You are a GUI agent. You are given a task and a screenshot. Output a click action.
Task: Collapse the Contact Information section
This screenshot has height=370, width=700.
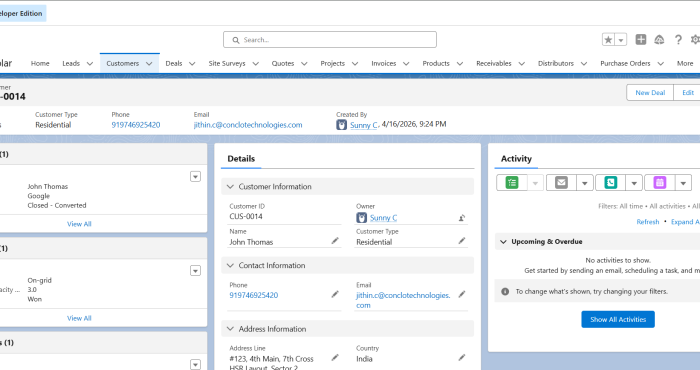click(x=230, y=265)
